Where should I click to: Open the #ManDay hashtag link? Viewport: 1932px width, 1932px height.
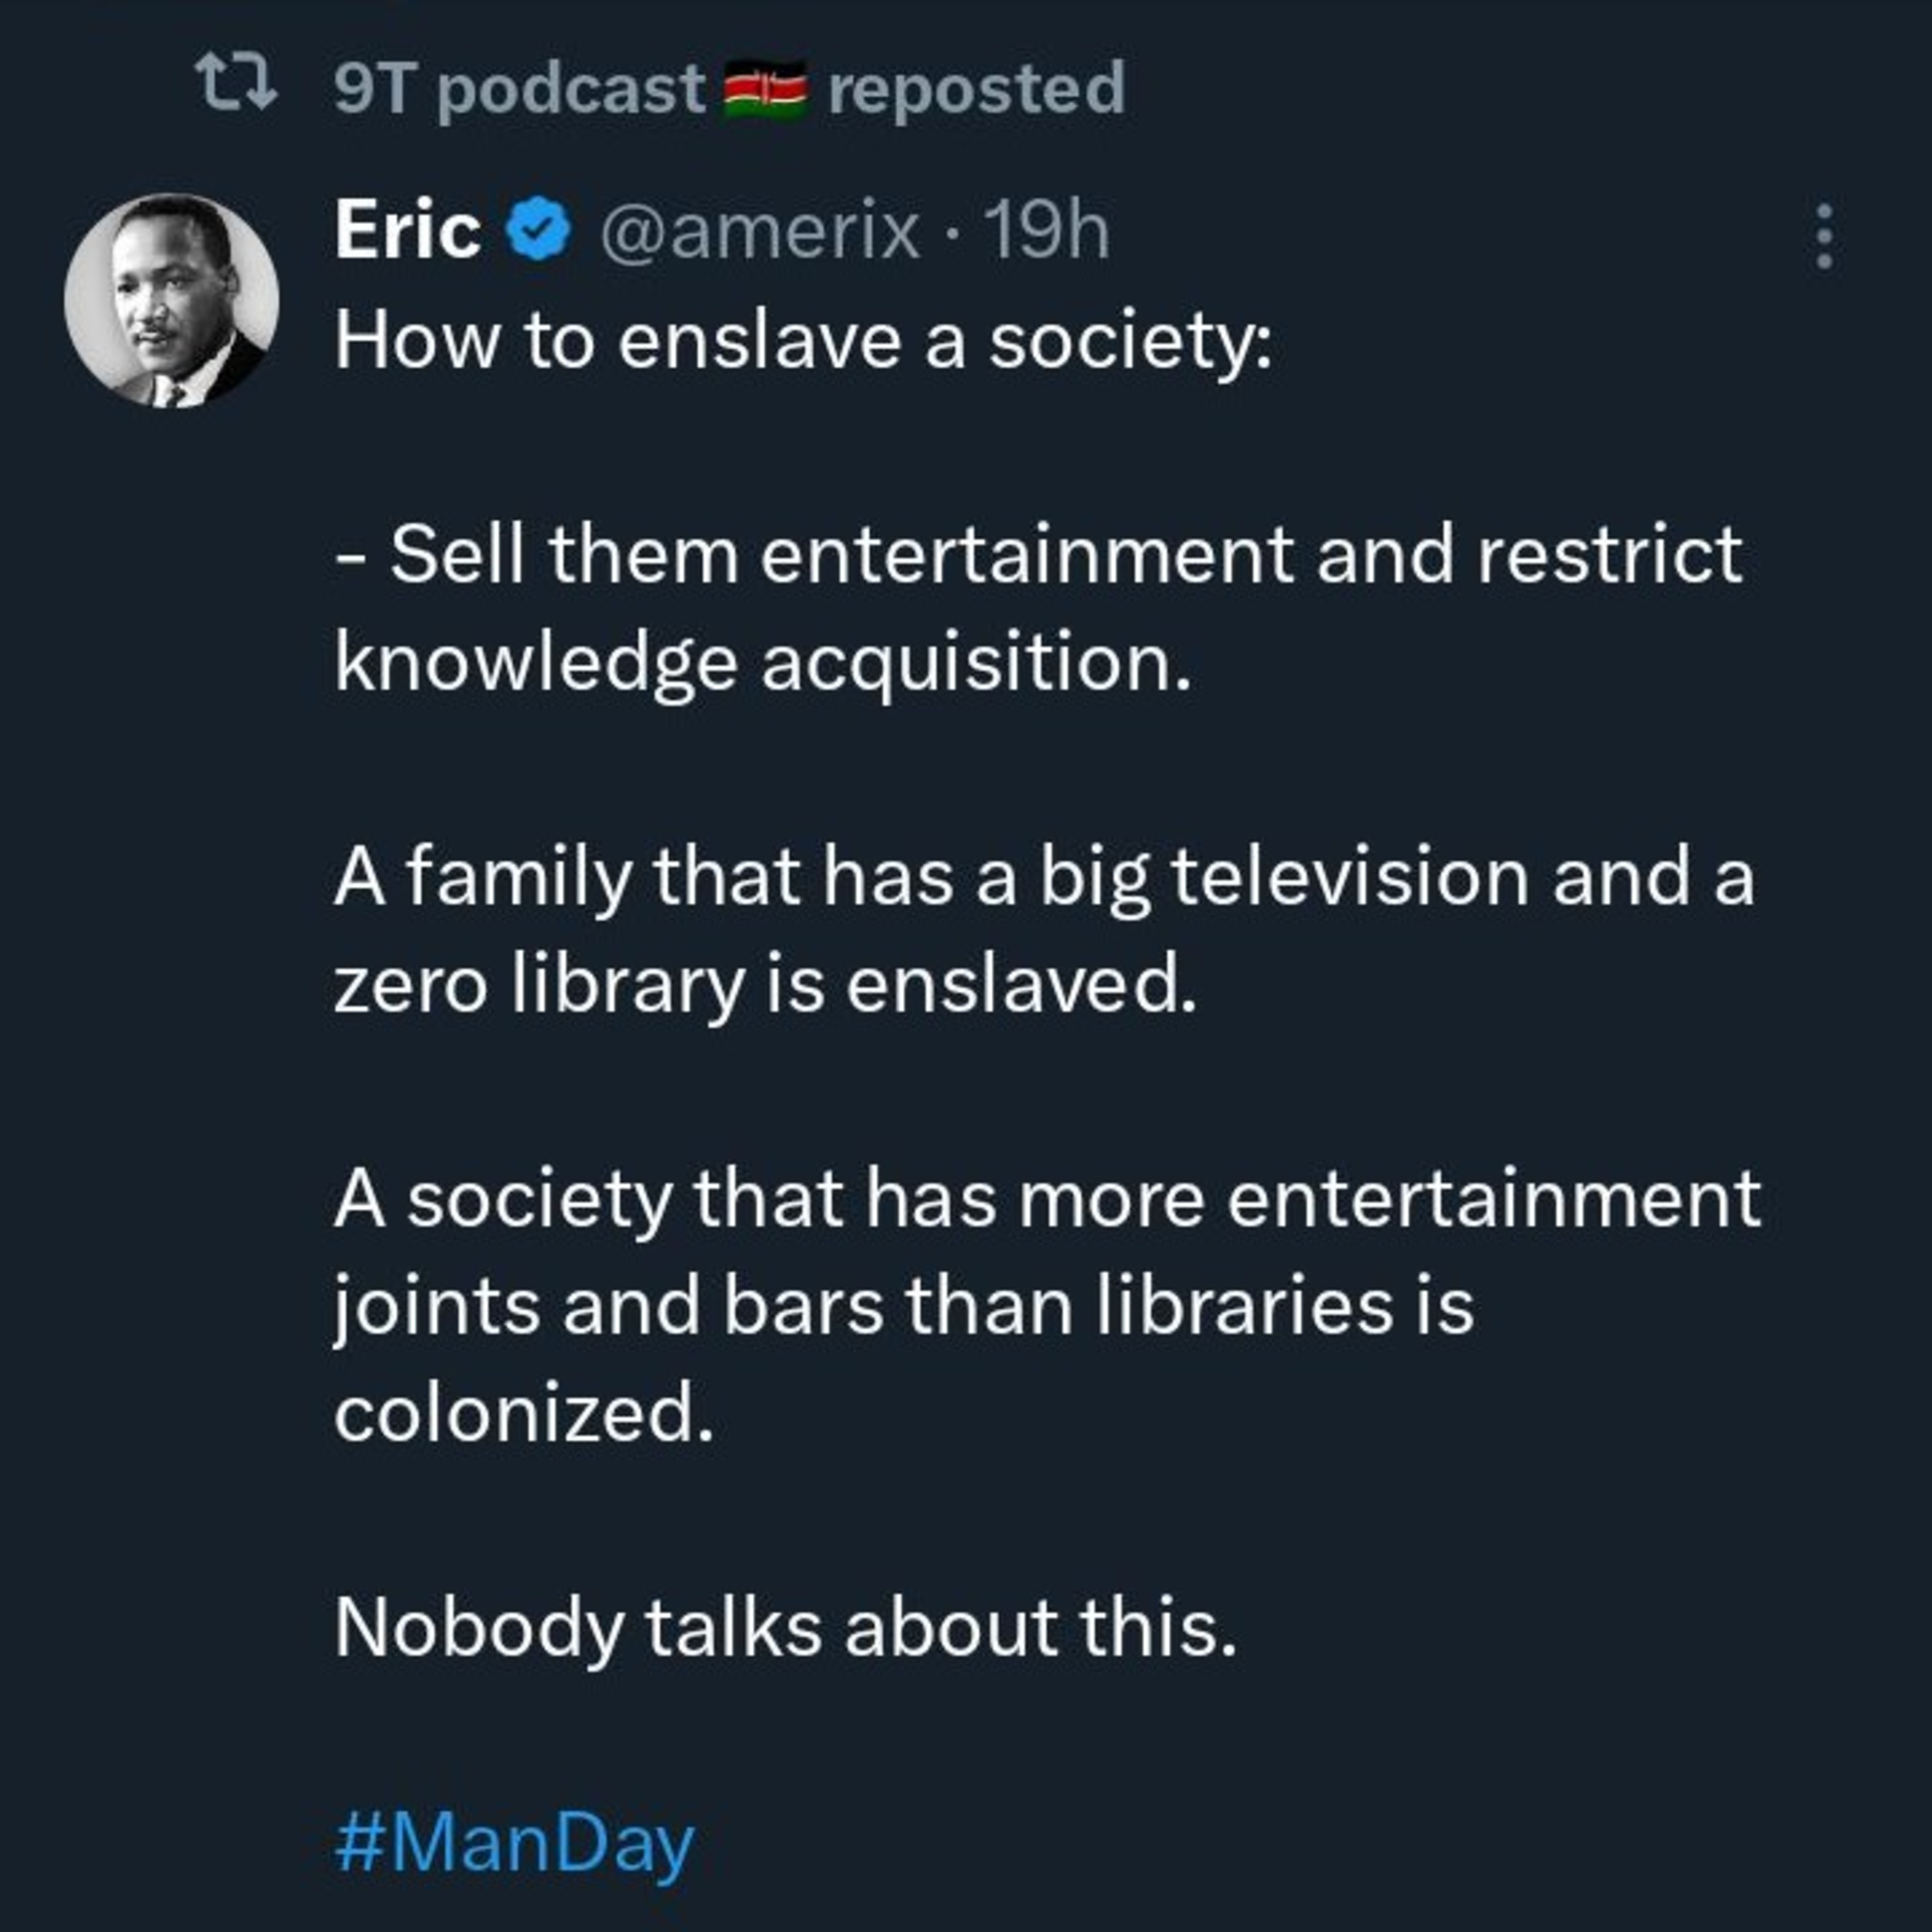pos(514,1843)
